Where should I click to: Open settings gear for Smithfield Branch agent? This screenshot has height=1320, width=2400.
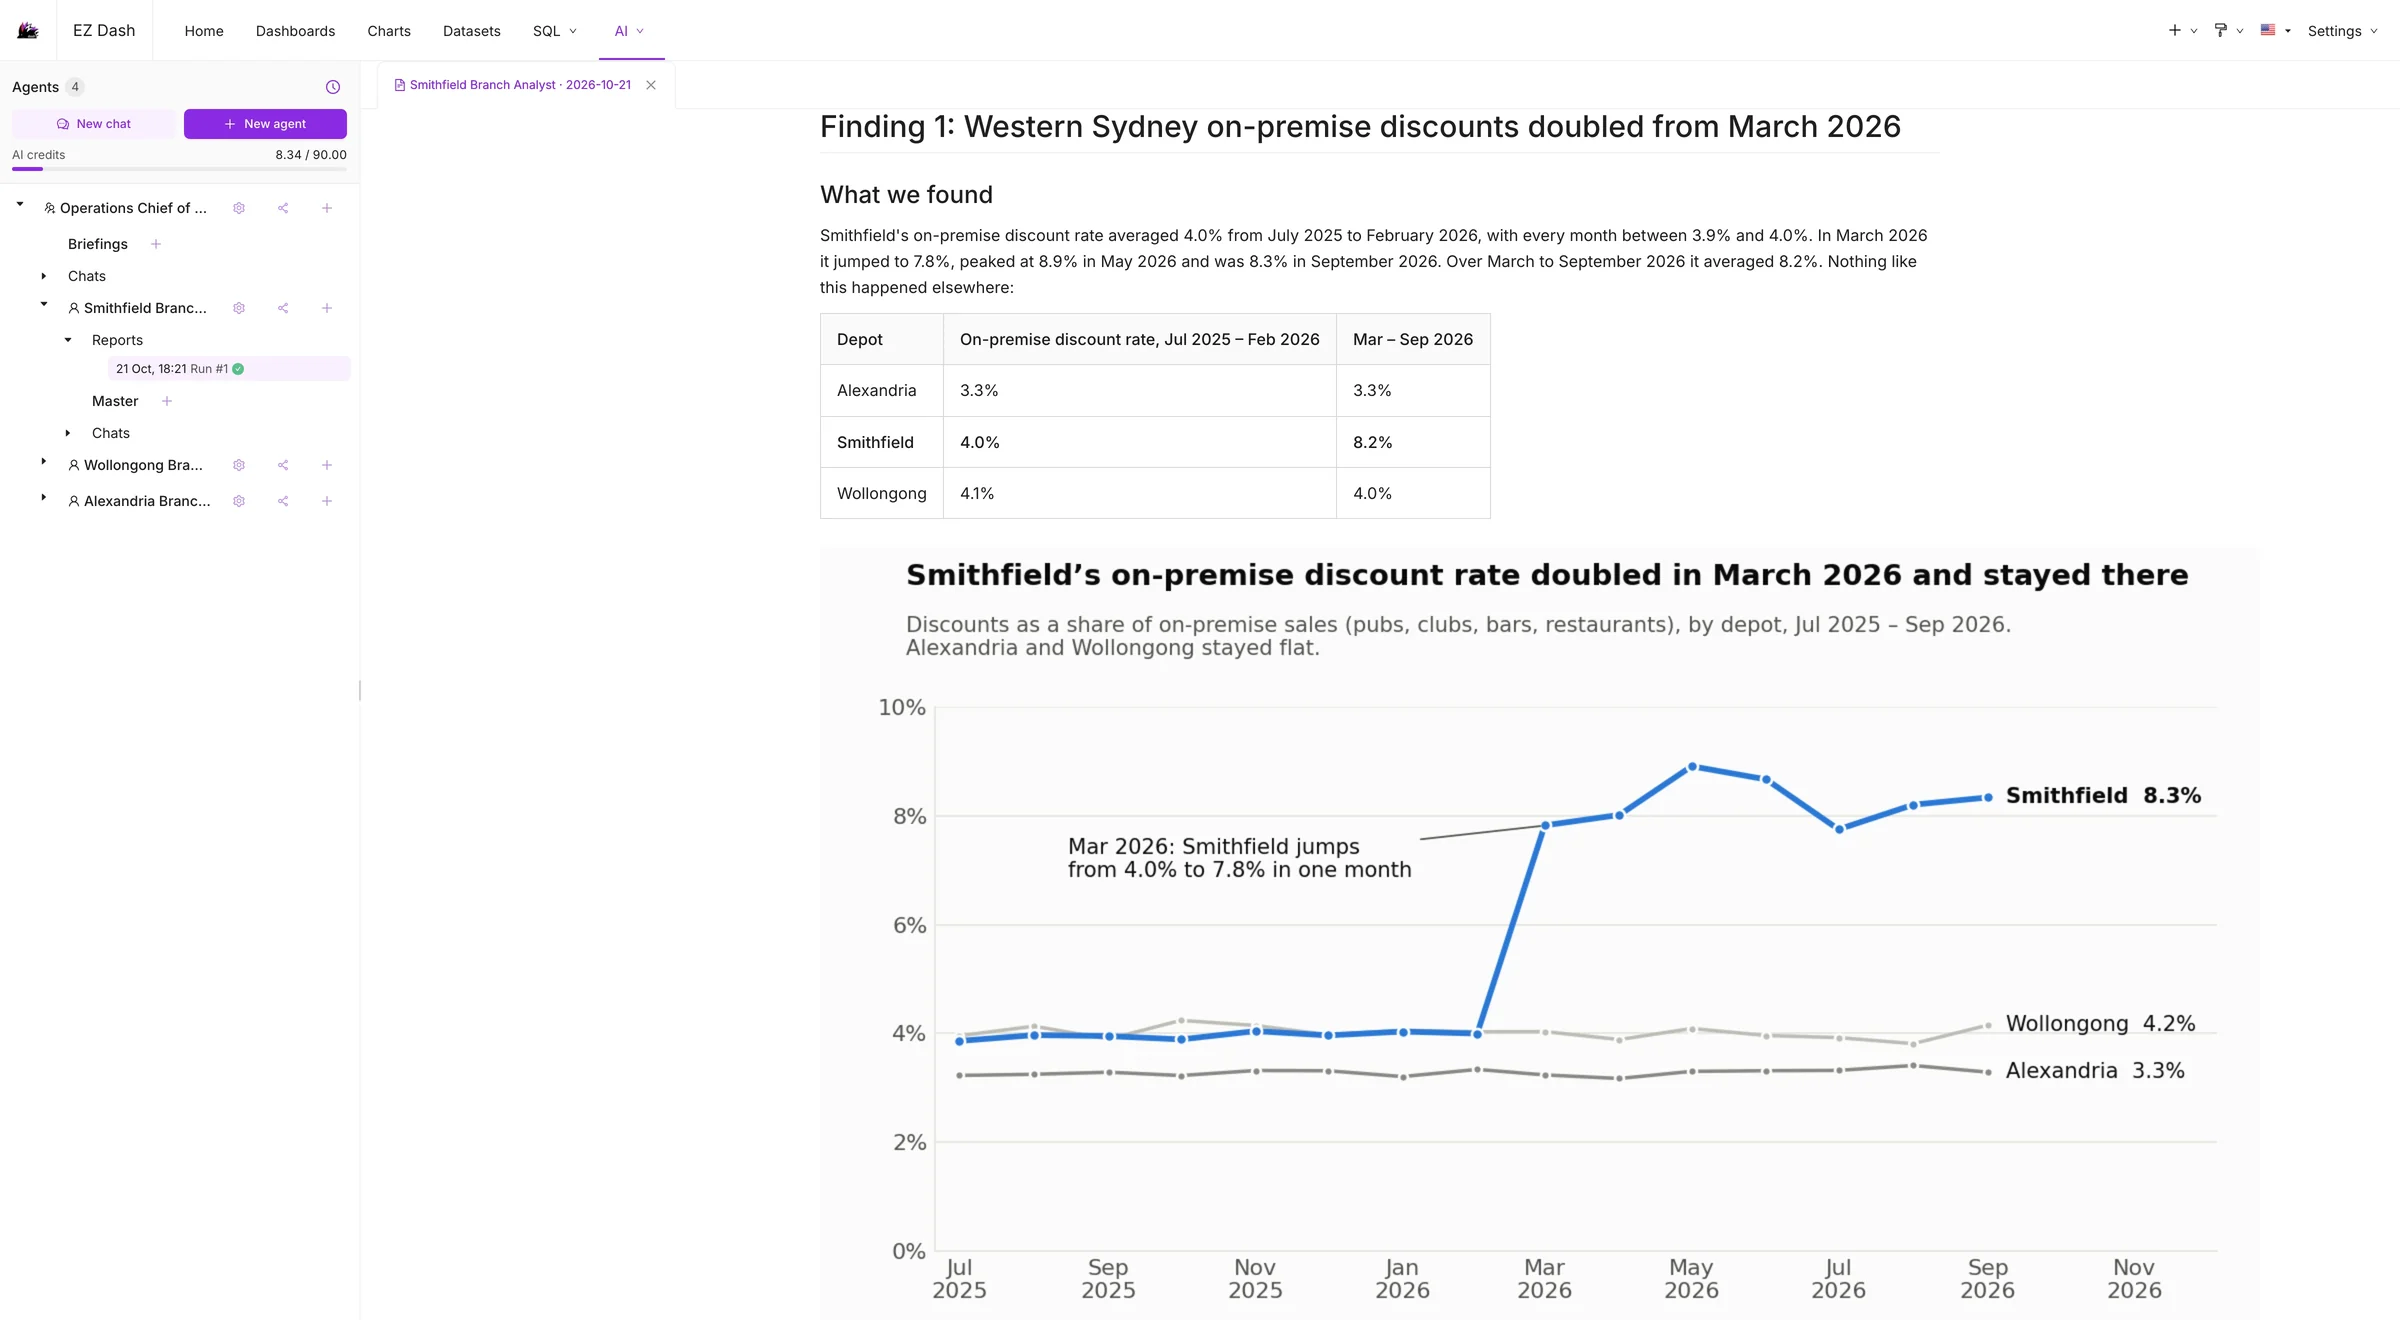239,308
